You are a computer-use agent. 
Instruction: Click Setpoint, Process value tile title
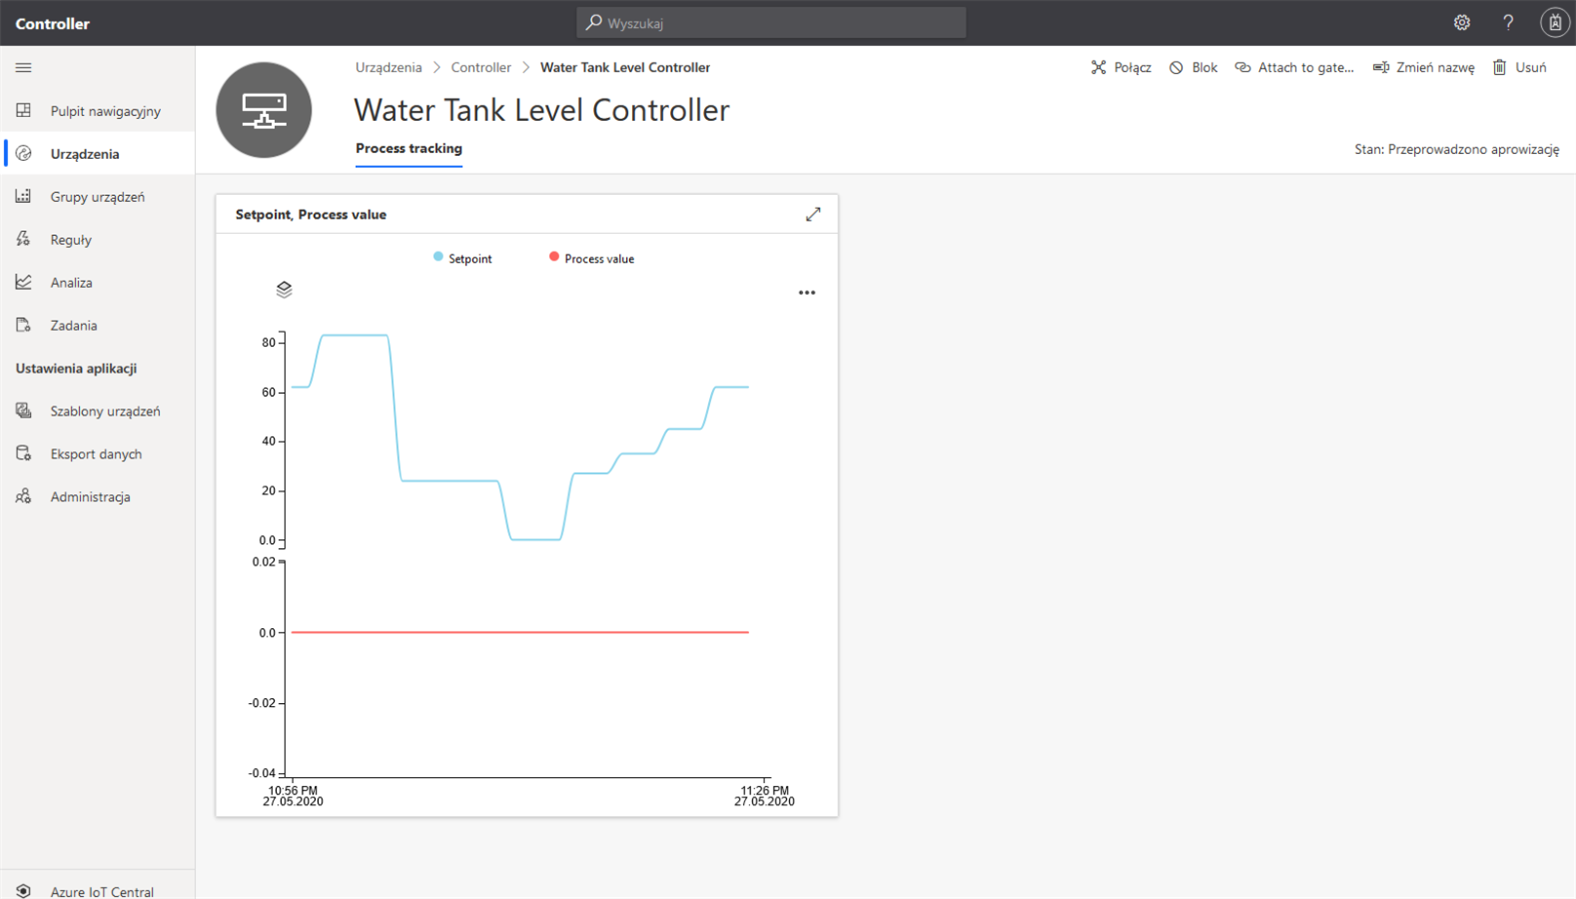[311, 214]
